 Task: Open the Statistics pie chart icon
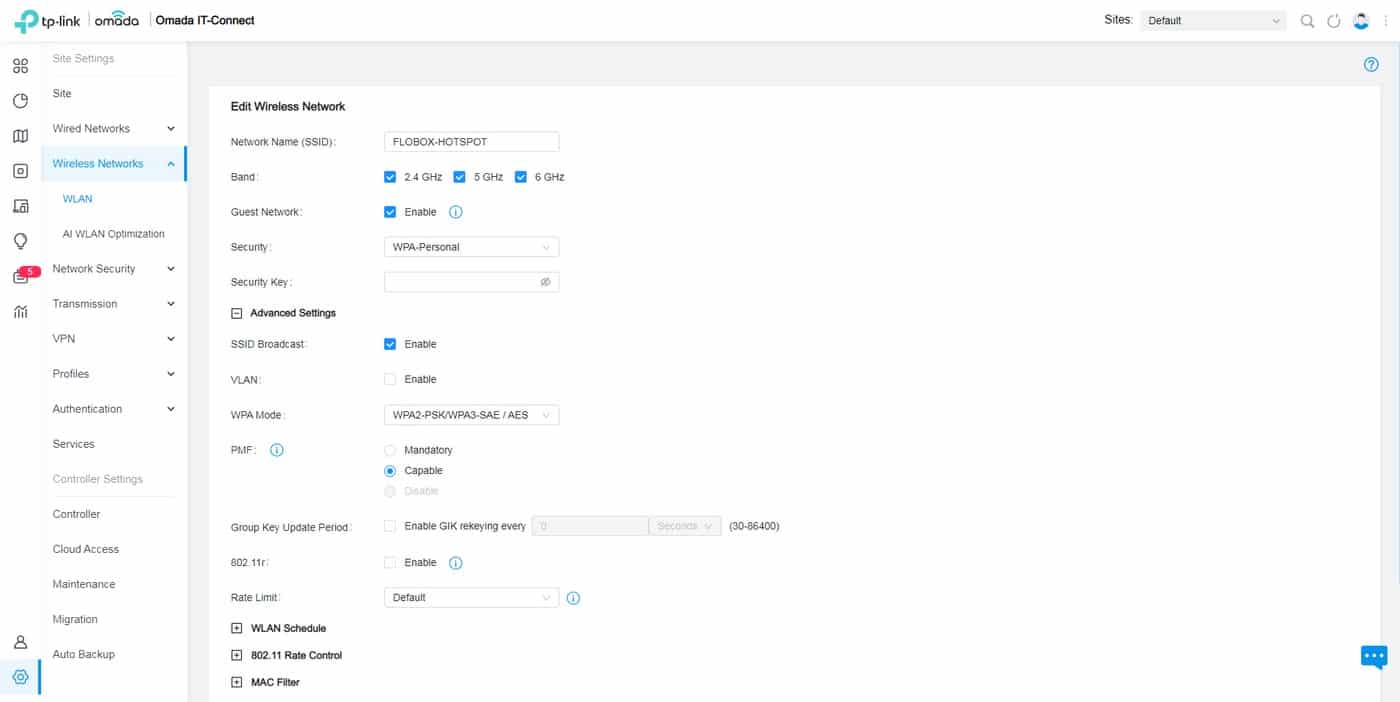point(20,101)
